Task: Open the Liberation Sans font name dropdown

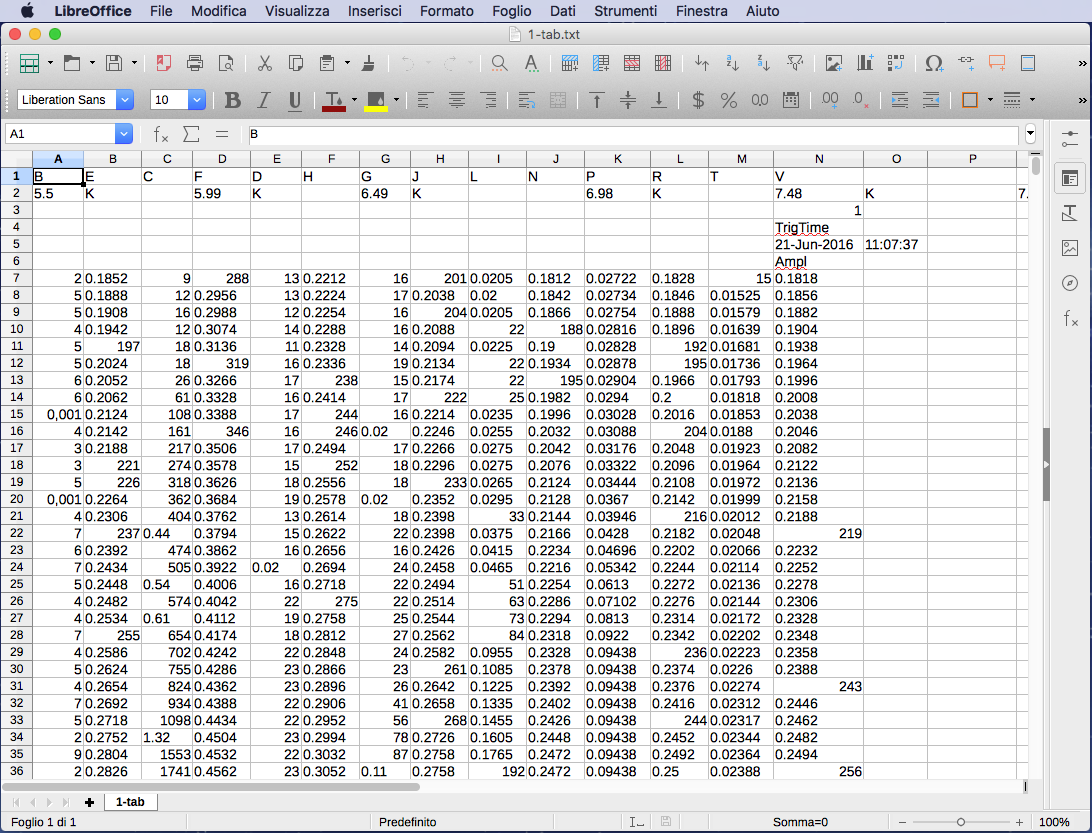Action: (125, 100)
